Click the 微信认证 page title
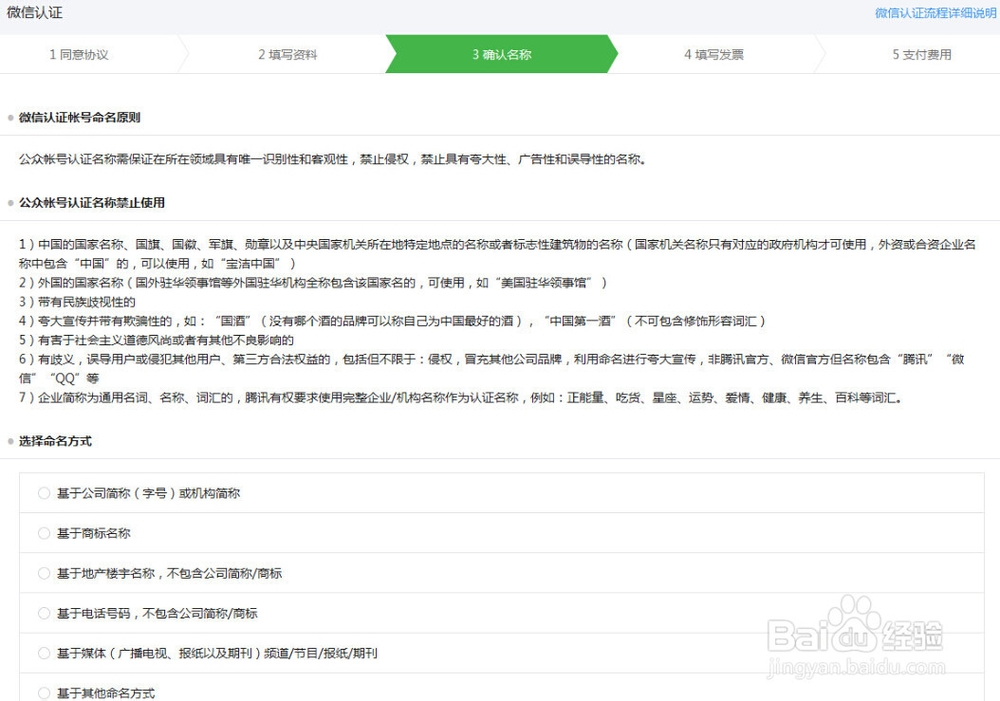1000x701 pixels. (37, 13)
